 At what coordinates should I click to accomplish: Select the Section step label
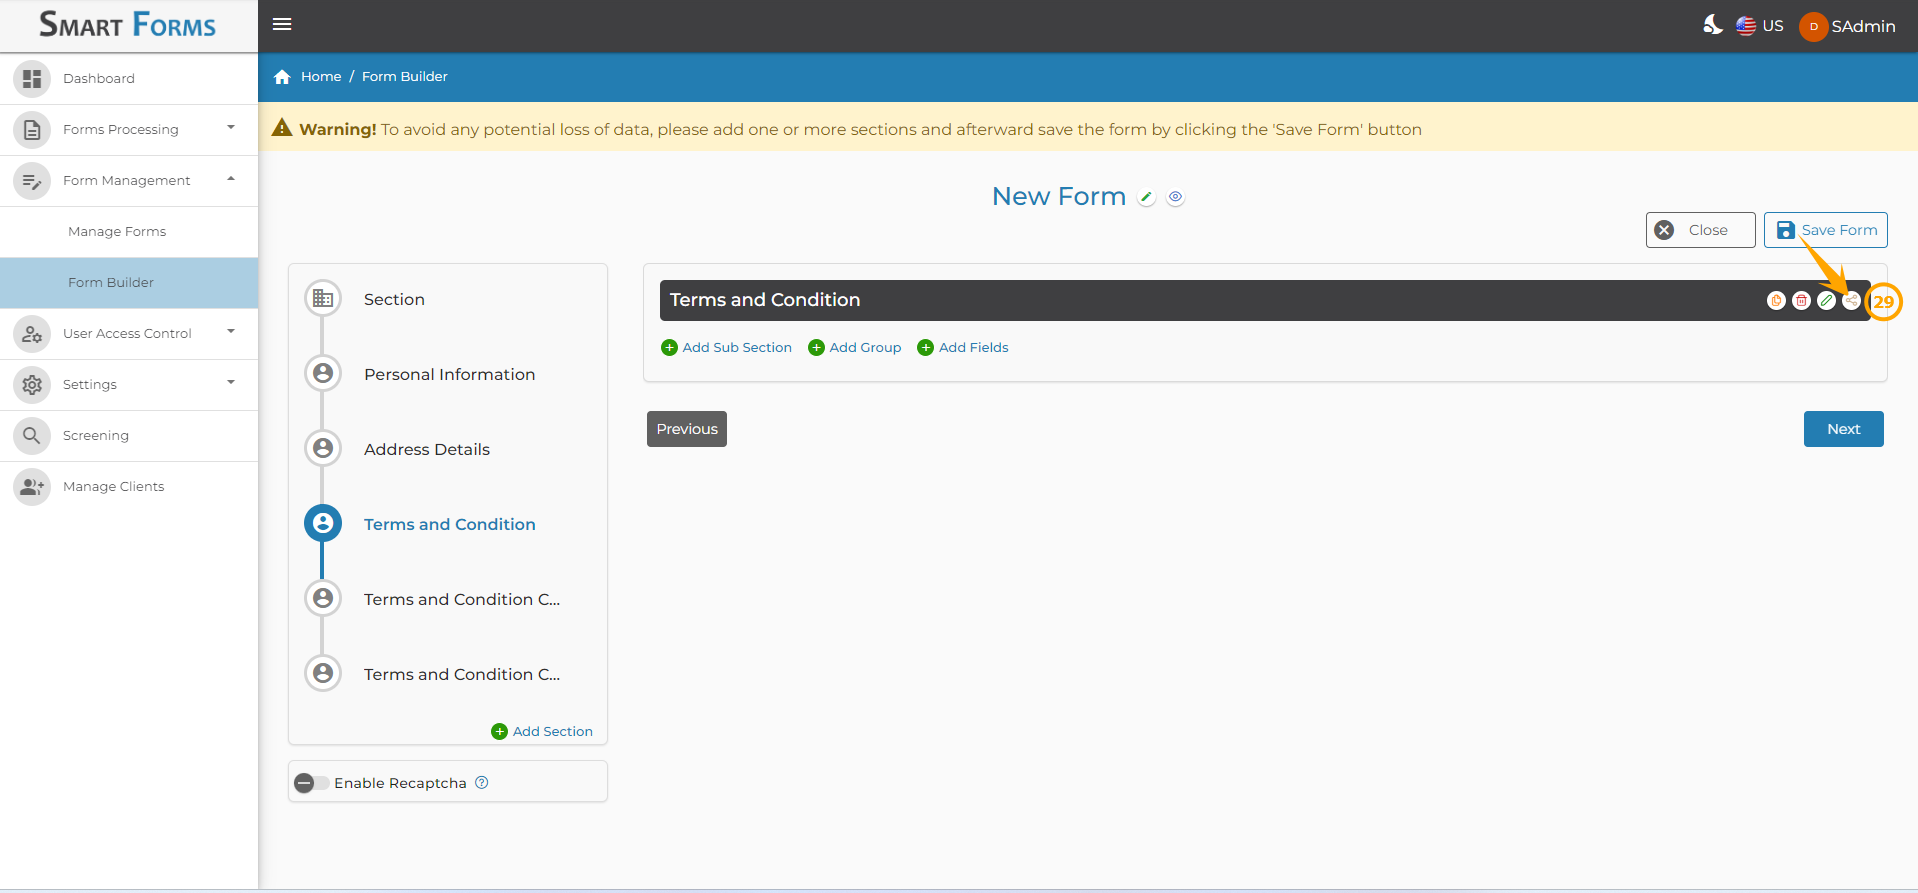tap(394, 300)
